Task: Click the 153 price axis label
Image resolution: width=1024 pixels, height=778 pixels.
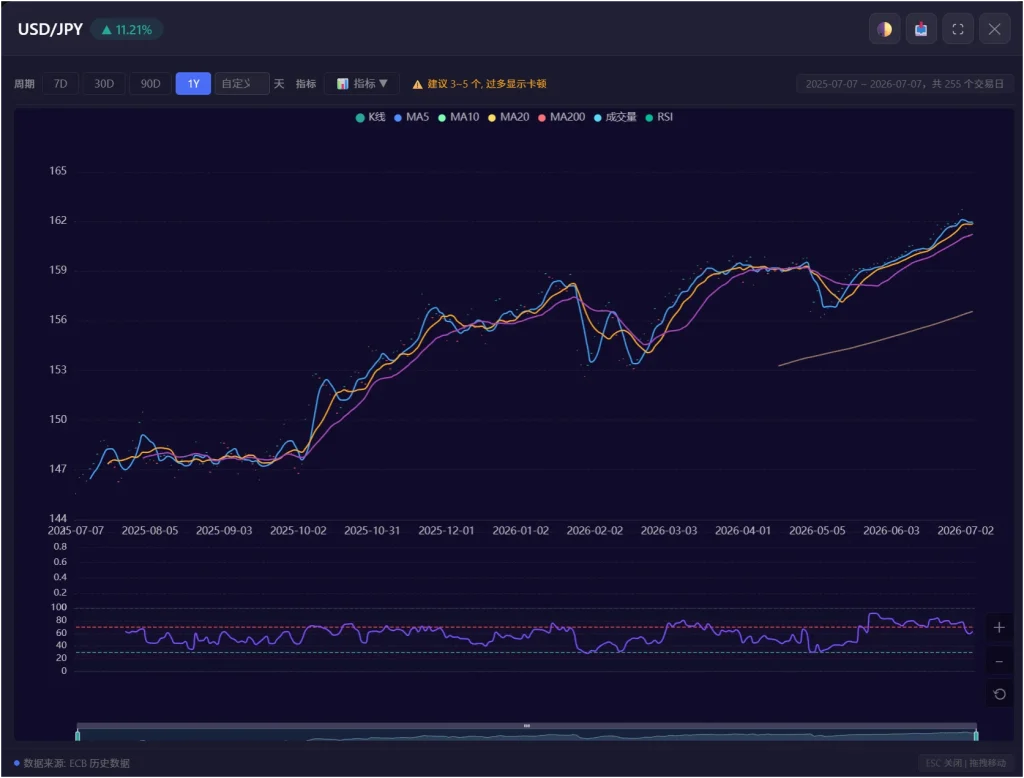Action: pos(58,370)
